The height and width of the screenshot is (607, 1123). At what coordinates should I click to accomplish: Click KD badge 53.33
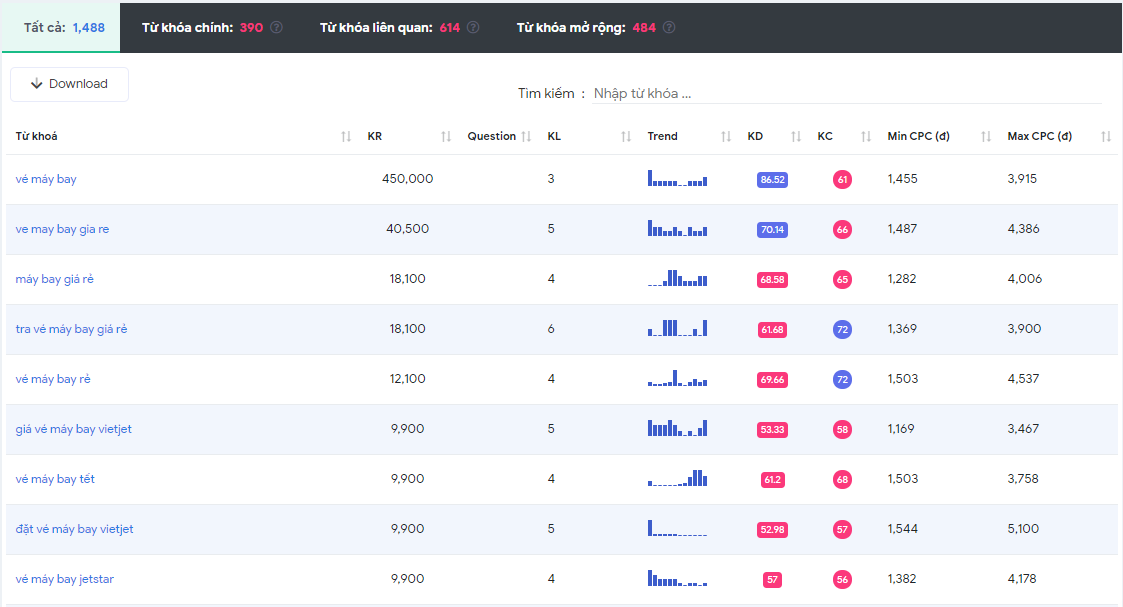coord(772,429)
